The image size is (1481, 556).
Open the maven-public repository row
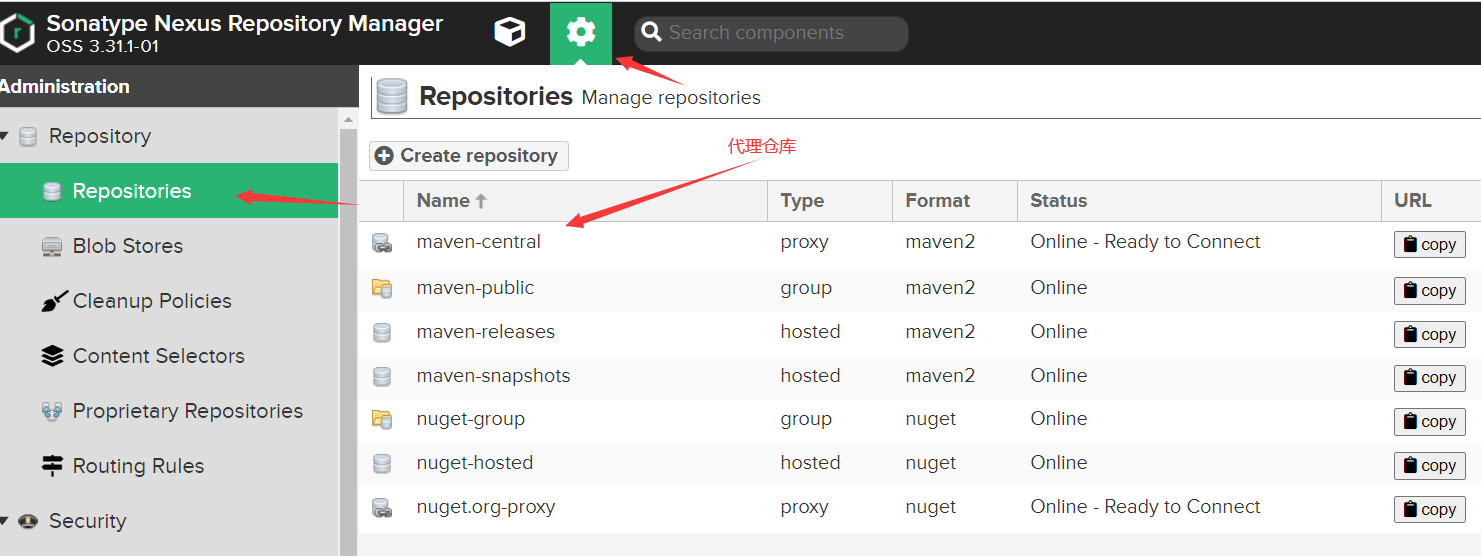tap(919, 288)
